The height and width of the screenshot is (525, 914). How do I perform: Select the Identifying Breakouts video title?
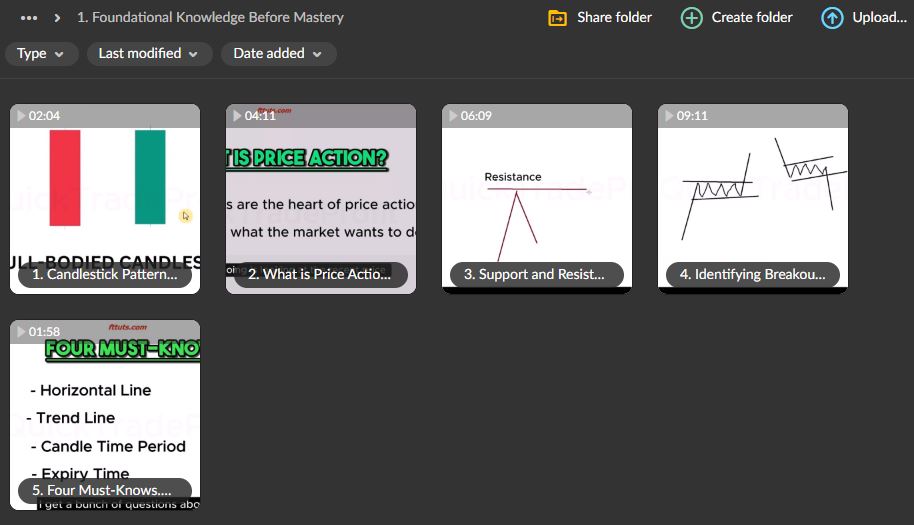pyautogui.click(x=752, y=275)
